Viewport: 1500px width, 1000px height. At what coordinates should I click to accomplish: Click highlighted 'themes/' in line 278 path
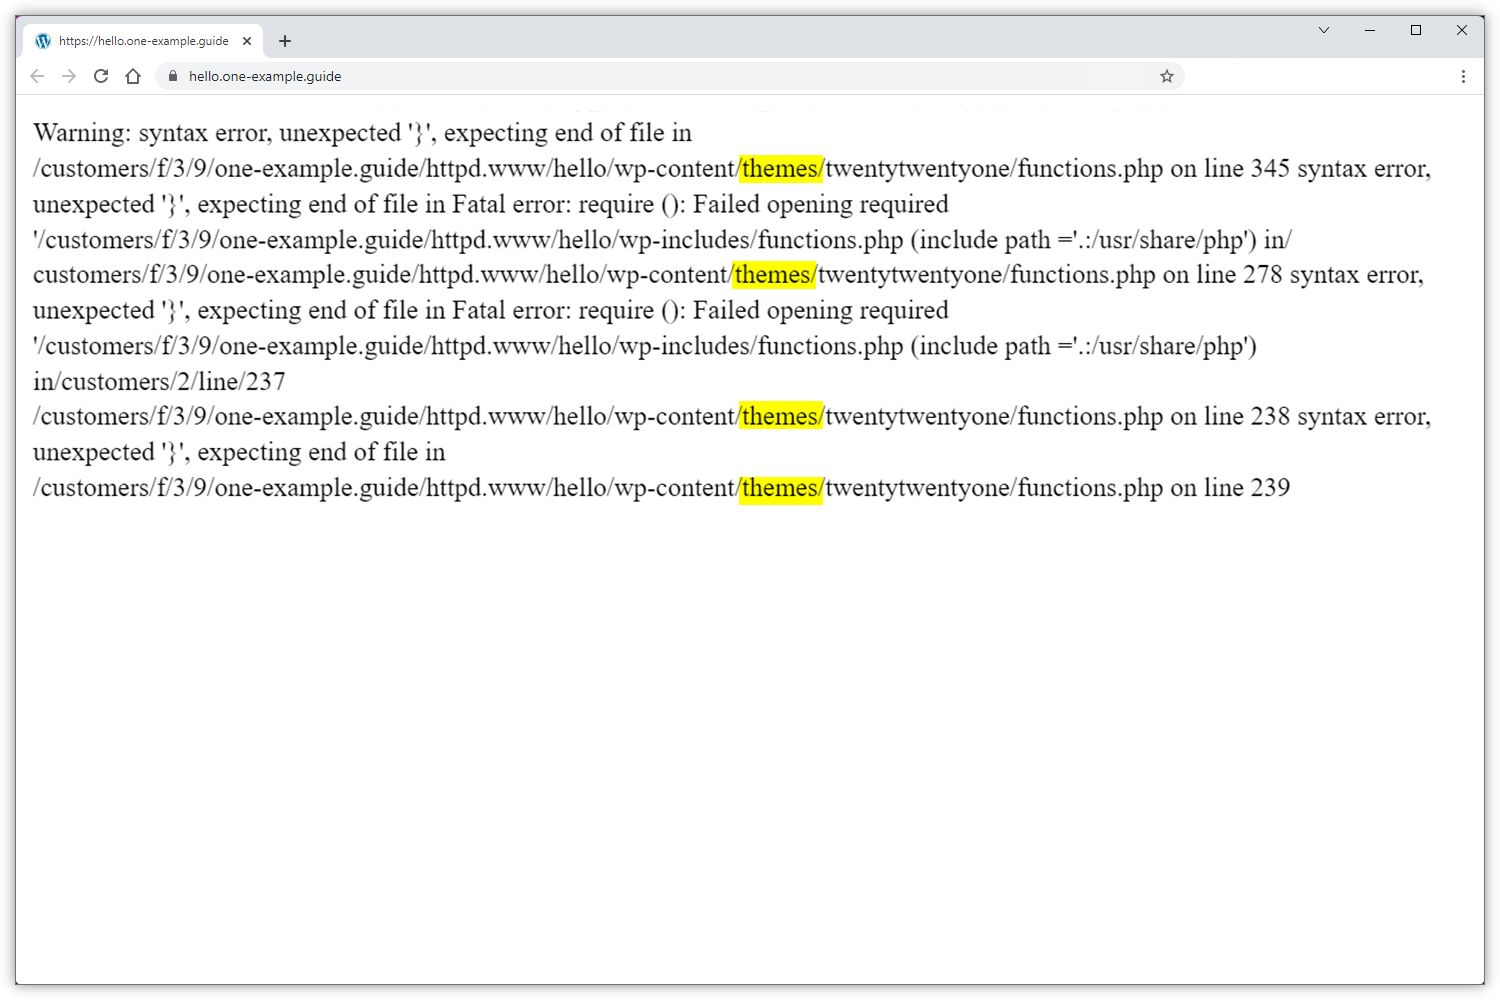[x=773, y=275]
